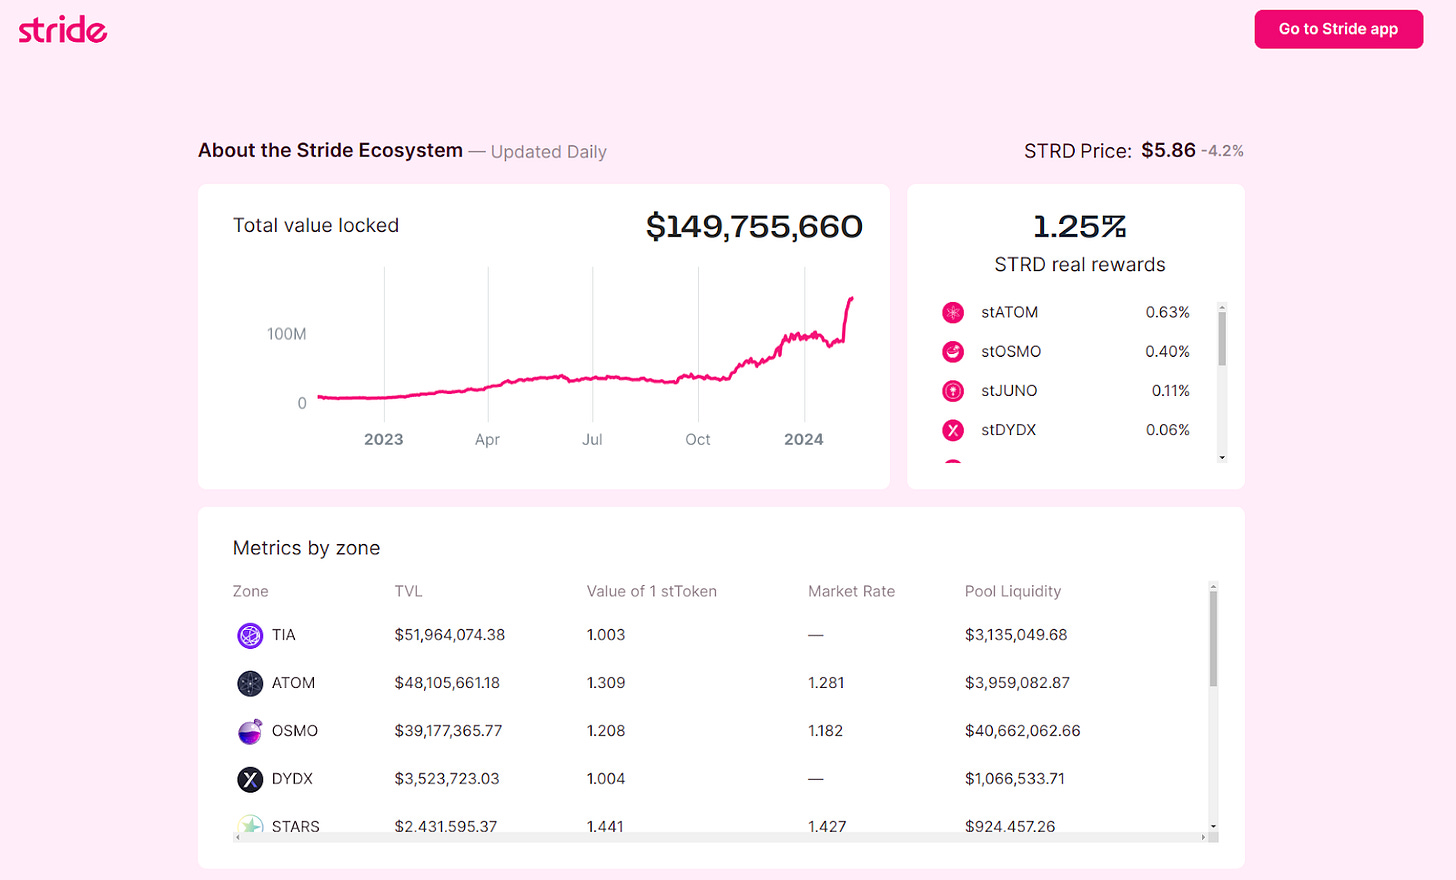Click the STRD price $5.86
The width and height of the screenshot is (1456, 880).
point(1168,150)
